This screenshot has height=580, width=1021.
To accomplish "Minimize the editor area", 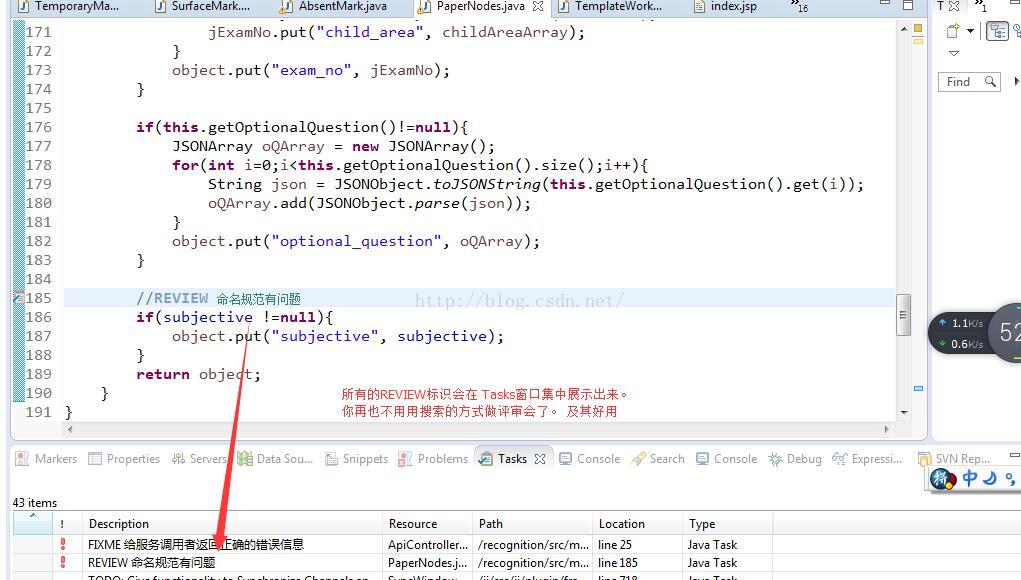I will [885, 5].
